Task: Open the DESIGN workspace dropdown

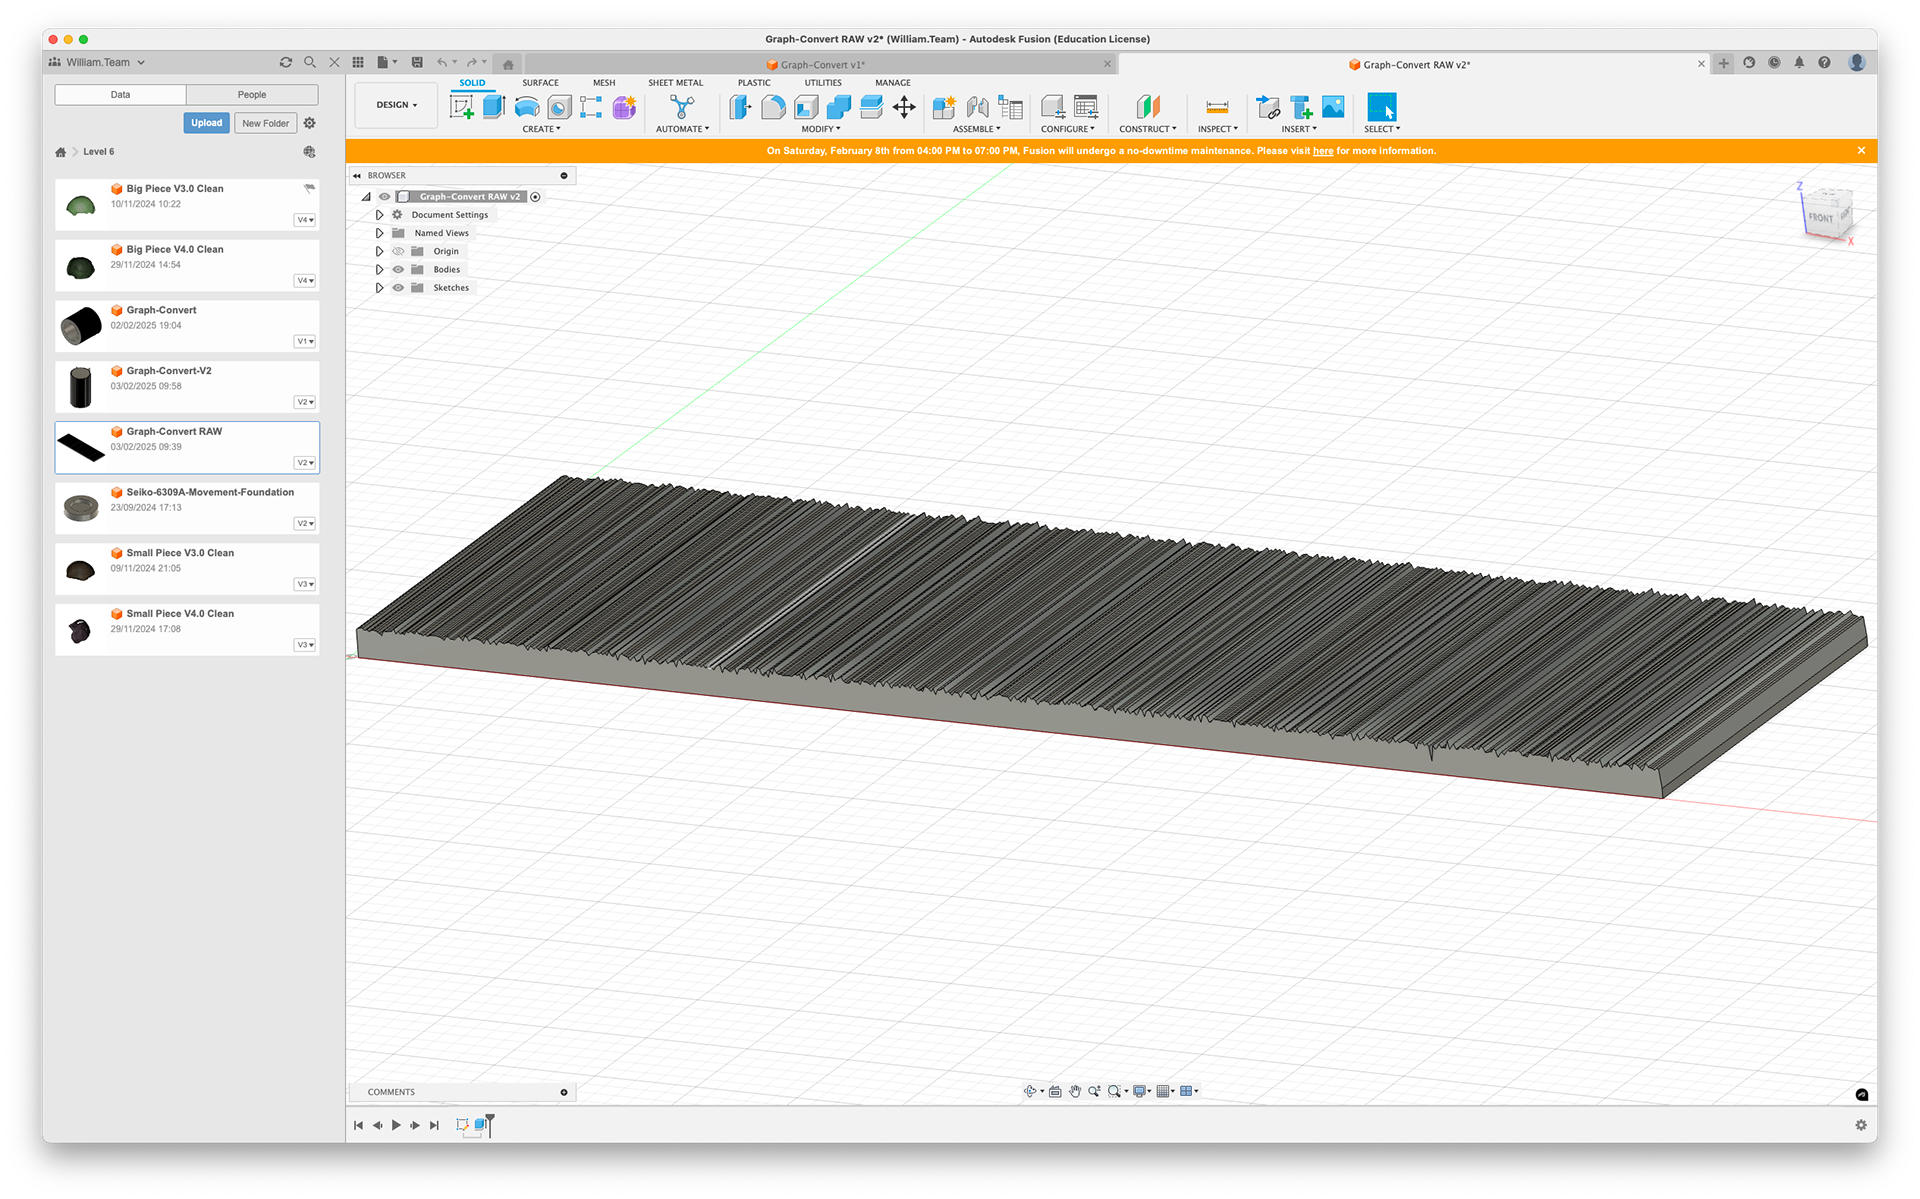Action: 397,105
